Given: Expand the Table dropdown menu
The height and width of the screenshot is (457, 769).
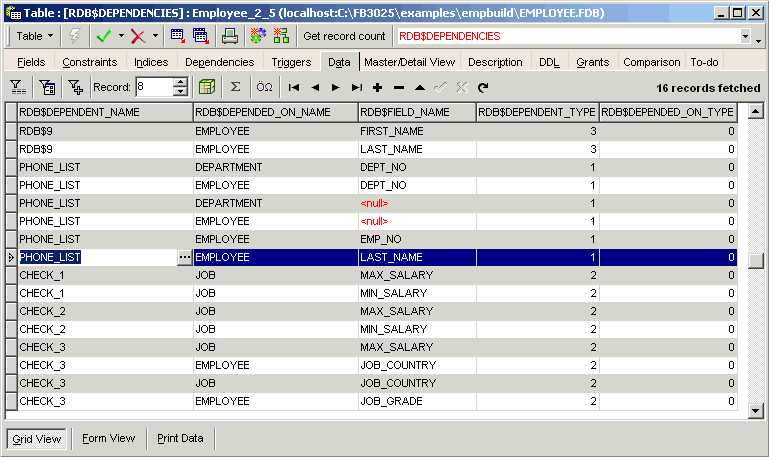Looking at the screenshot, I should tap(34, 36).
